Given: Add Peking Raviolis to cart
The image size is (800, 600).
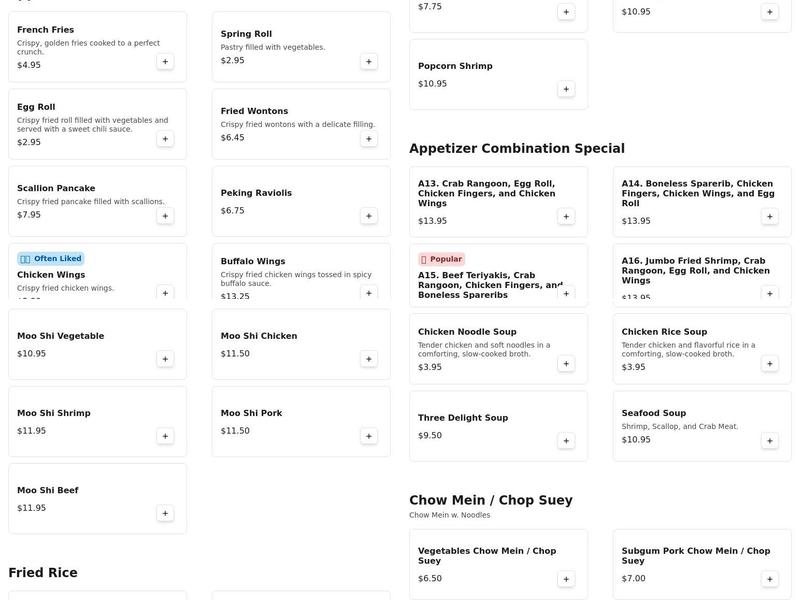Looking at the screenshot, I should tap(369, 216).
